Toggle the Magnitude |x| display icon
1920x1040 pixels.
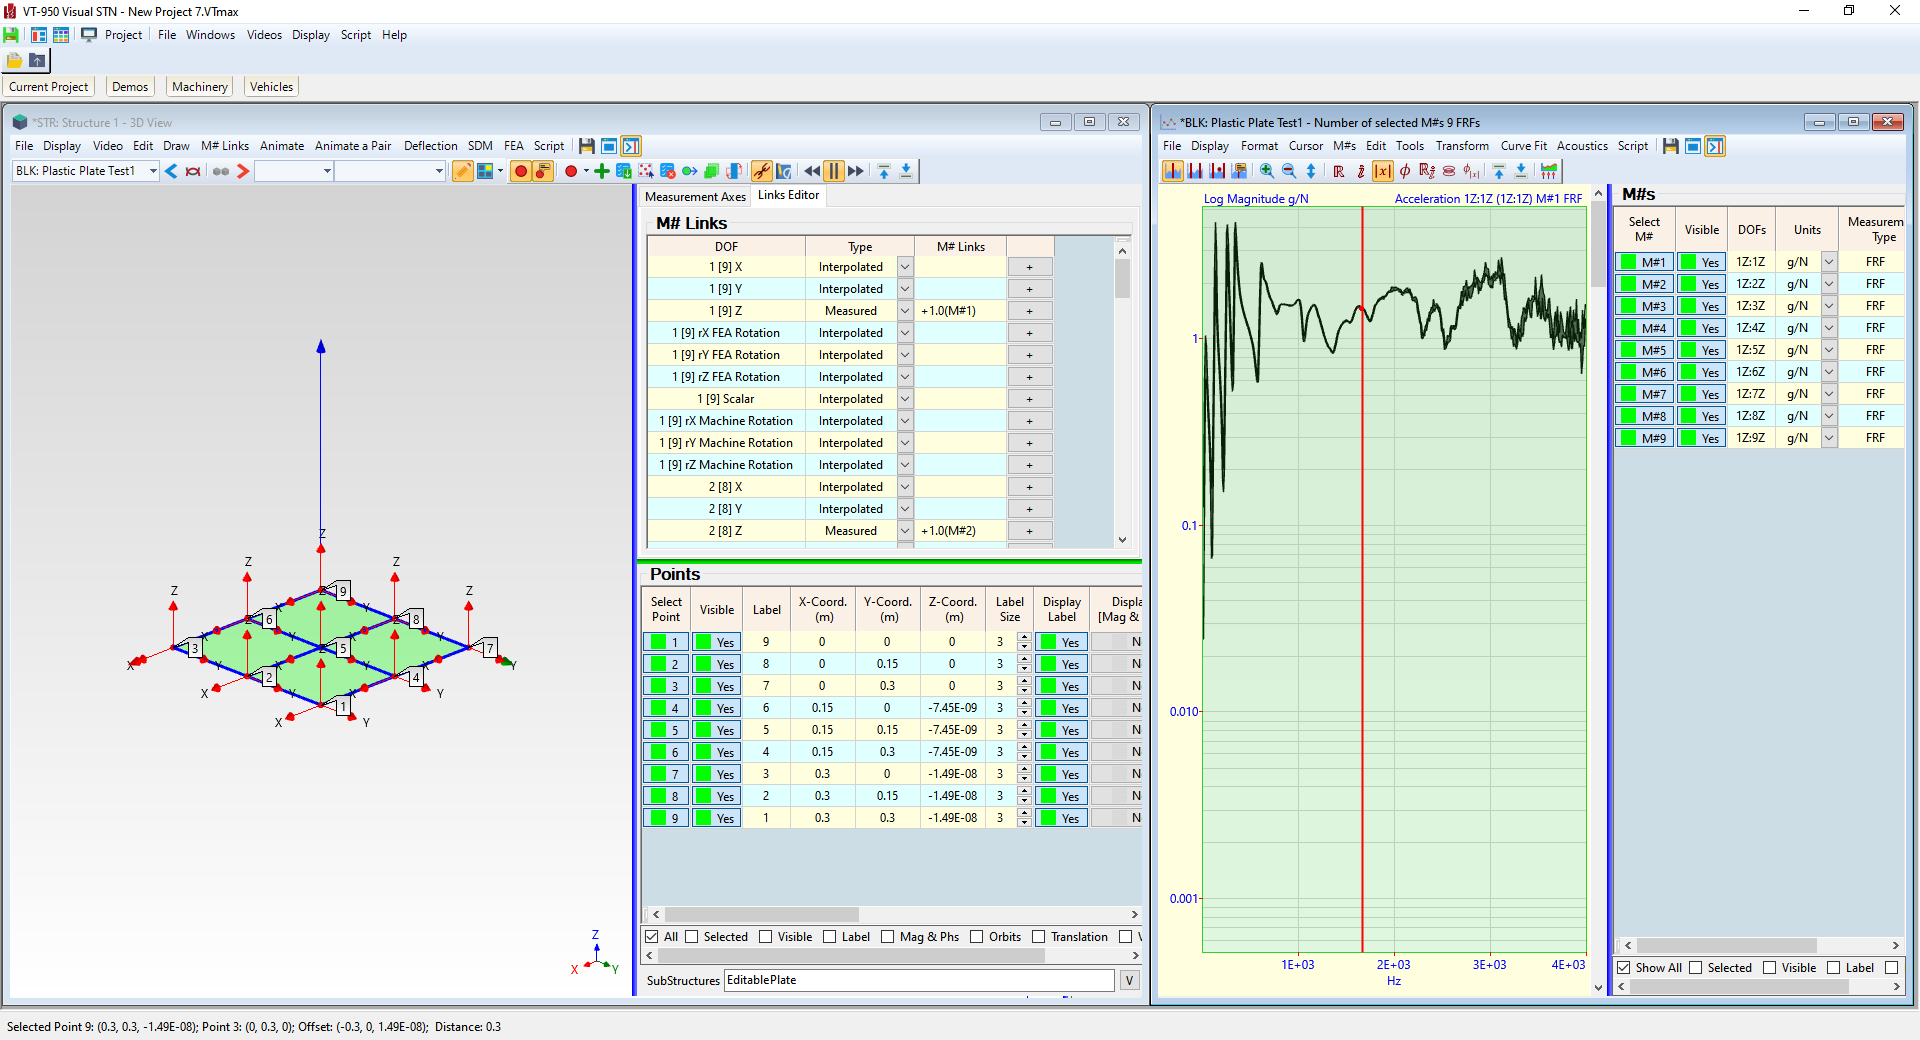tap(1383, 171)
